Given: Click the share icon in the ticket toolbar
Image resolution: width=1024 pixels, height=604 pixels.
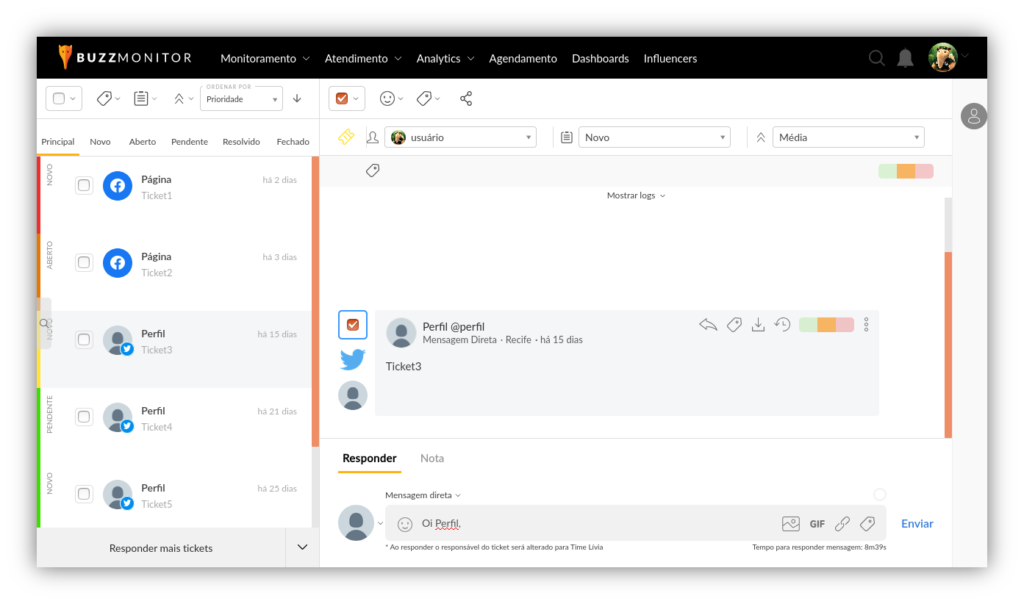Looking at the screenshot, I should 465,98.
